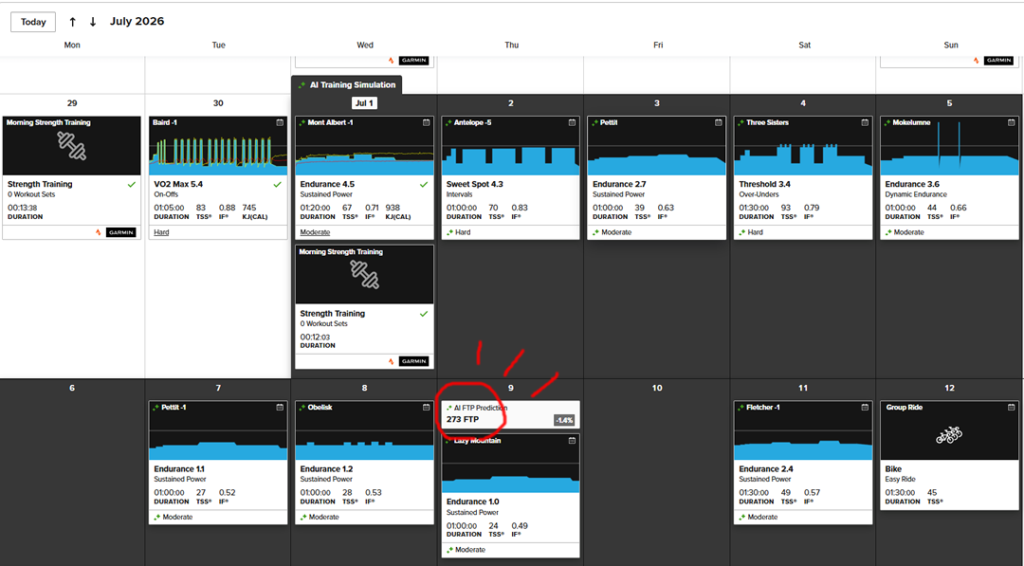Click calendar icon on Fletcher -1 card
Screen dimensions: 1024x566
click(865, 407)
